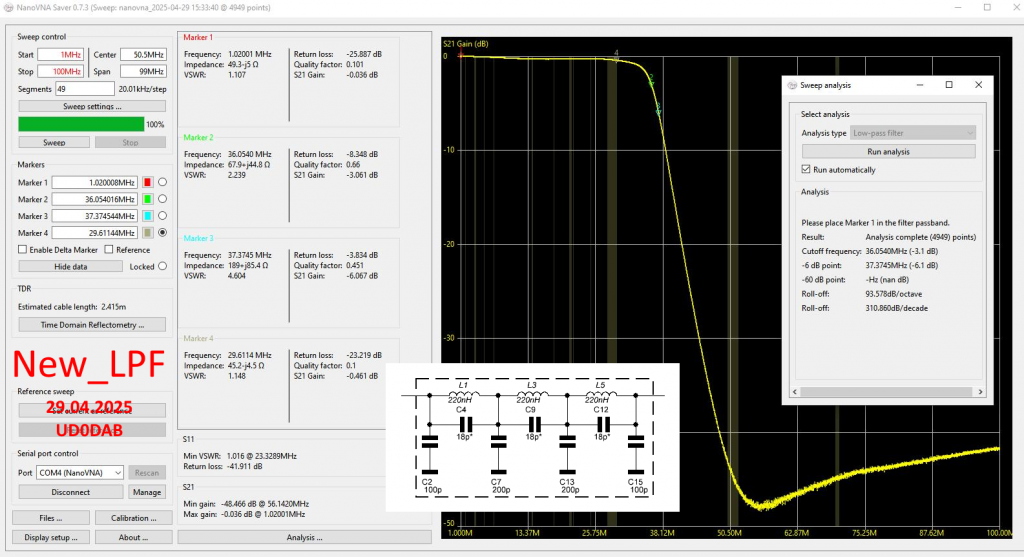Screen dimensions: 1024x557
Task: Click Marker 1 frequency field
Action: coord(95,182)
